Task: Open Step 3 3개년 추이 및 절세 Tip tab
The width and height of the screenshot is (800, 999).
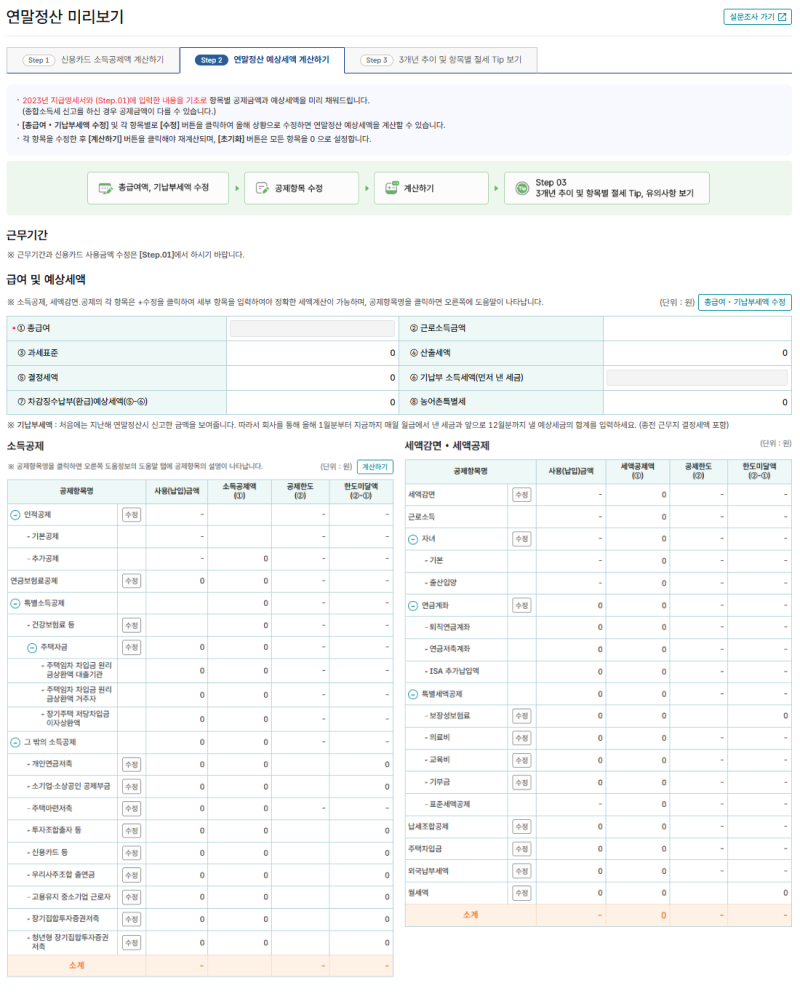Action: click(x=441, y=60)
